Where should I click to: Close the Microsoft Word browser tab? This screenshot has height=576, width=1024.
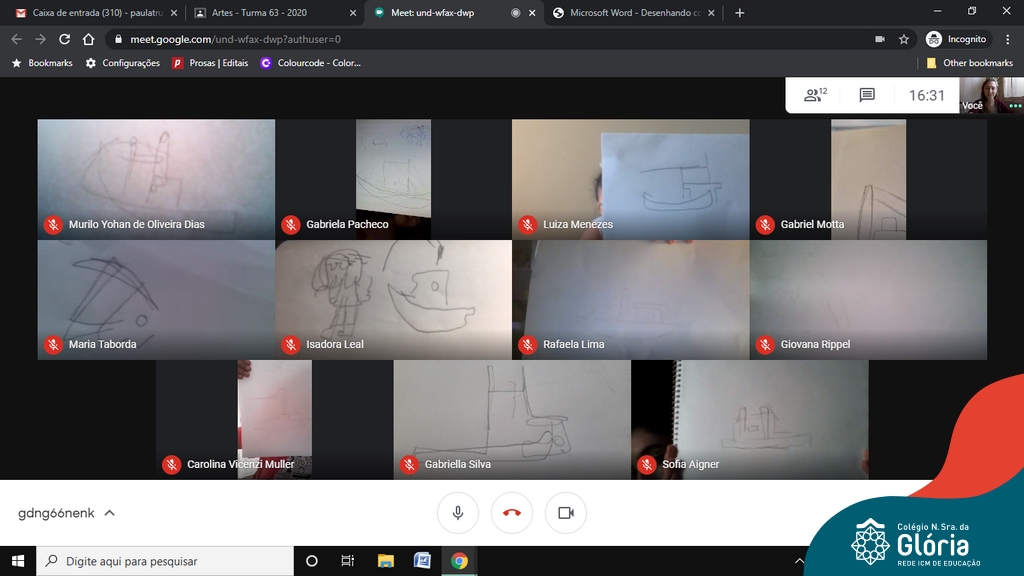tap(711, 13)
